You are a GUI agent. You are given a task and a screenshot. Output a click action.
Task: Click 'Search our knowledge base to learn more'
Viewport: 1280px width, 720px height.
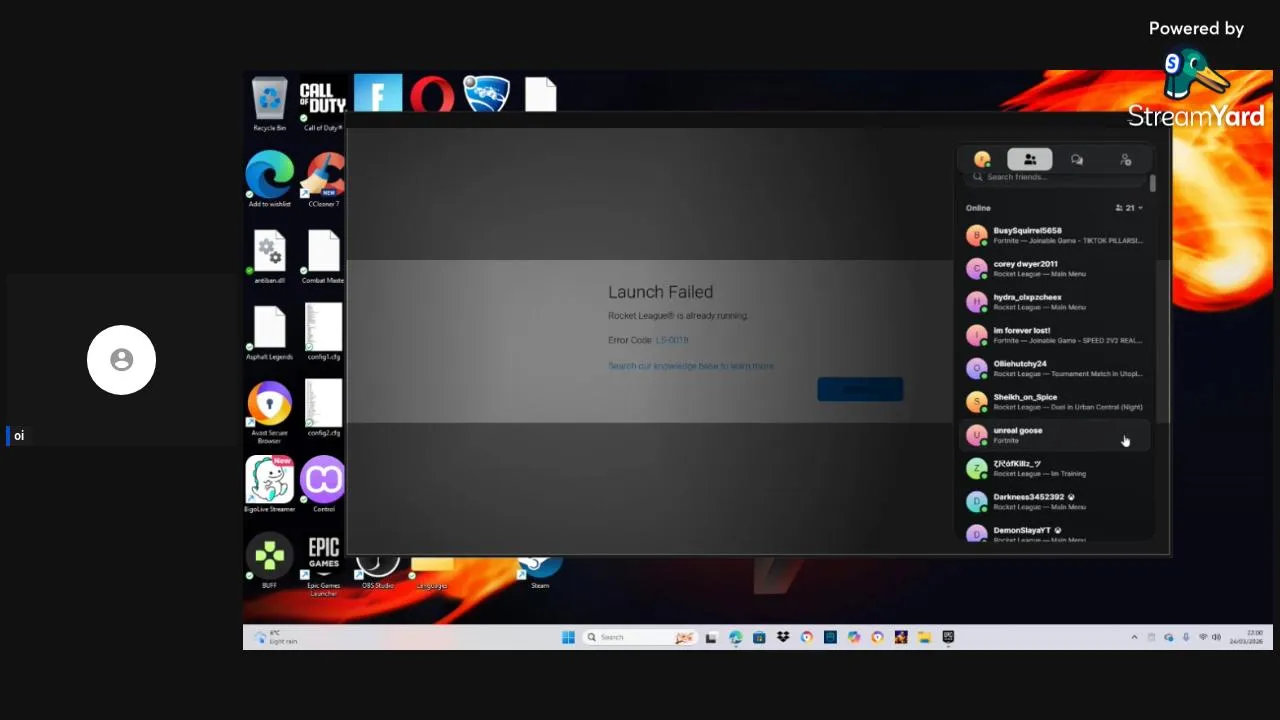[691, 366]
